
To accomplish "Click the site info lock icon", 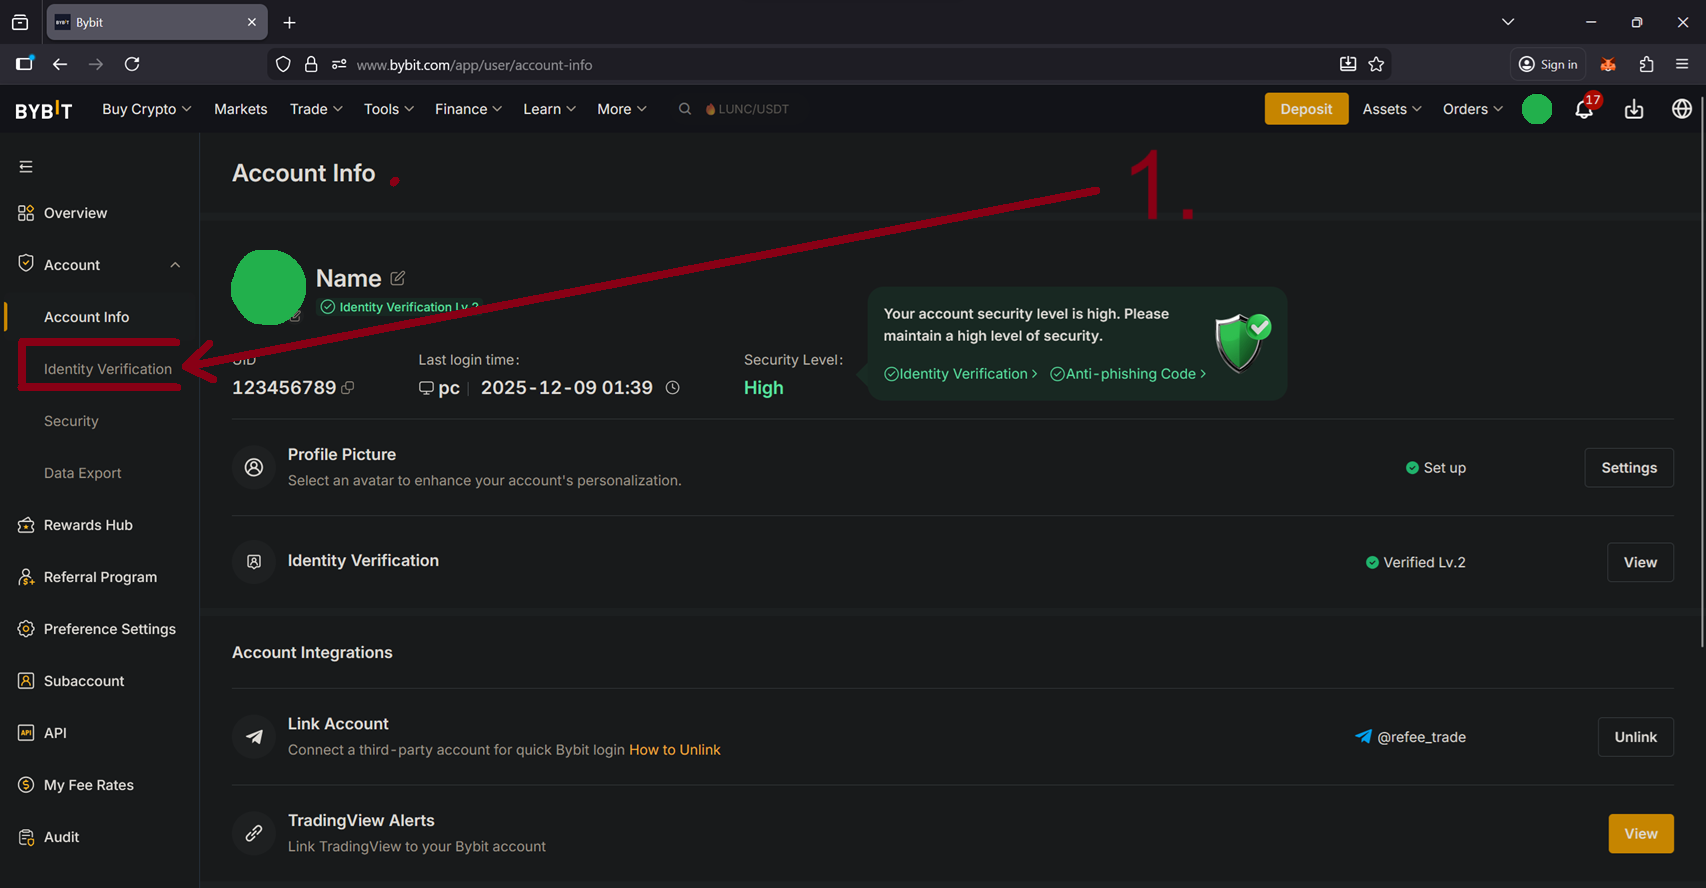I will click(x=311, y=64).
